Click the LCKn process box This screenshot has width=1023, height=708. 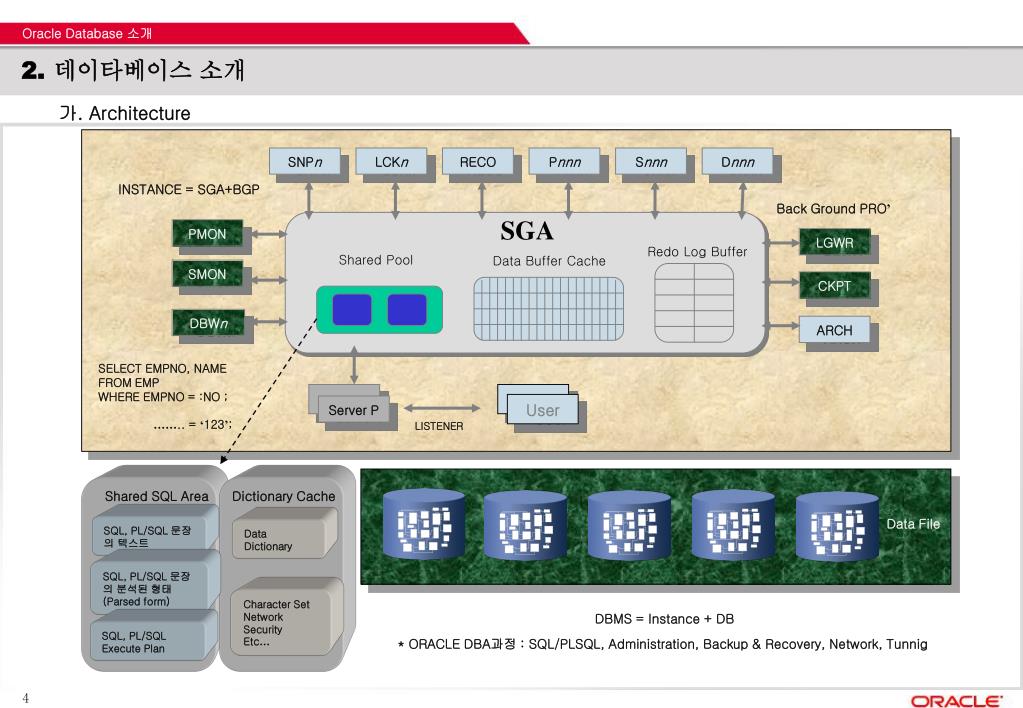(391, 162)
